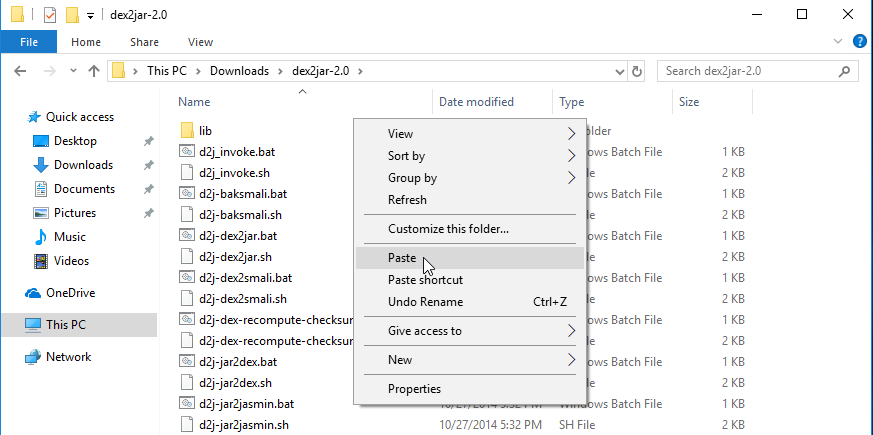873x435 pixels.
Task: Sort by the Date modified column header
Action: tap(476, 102)
